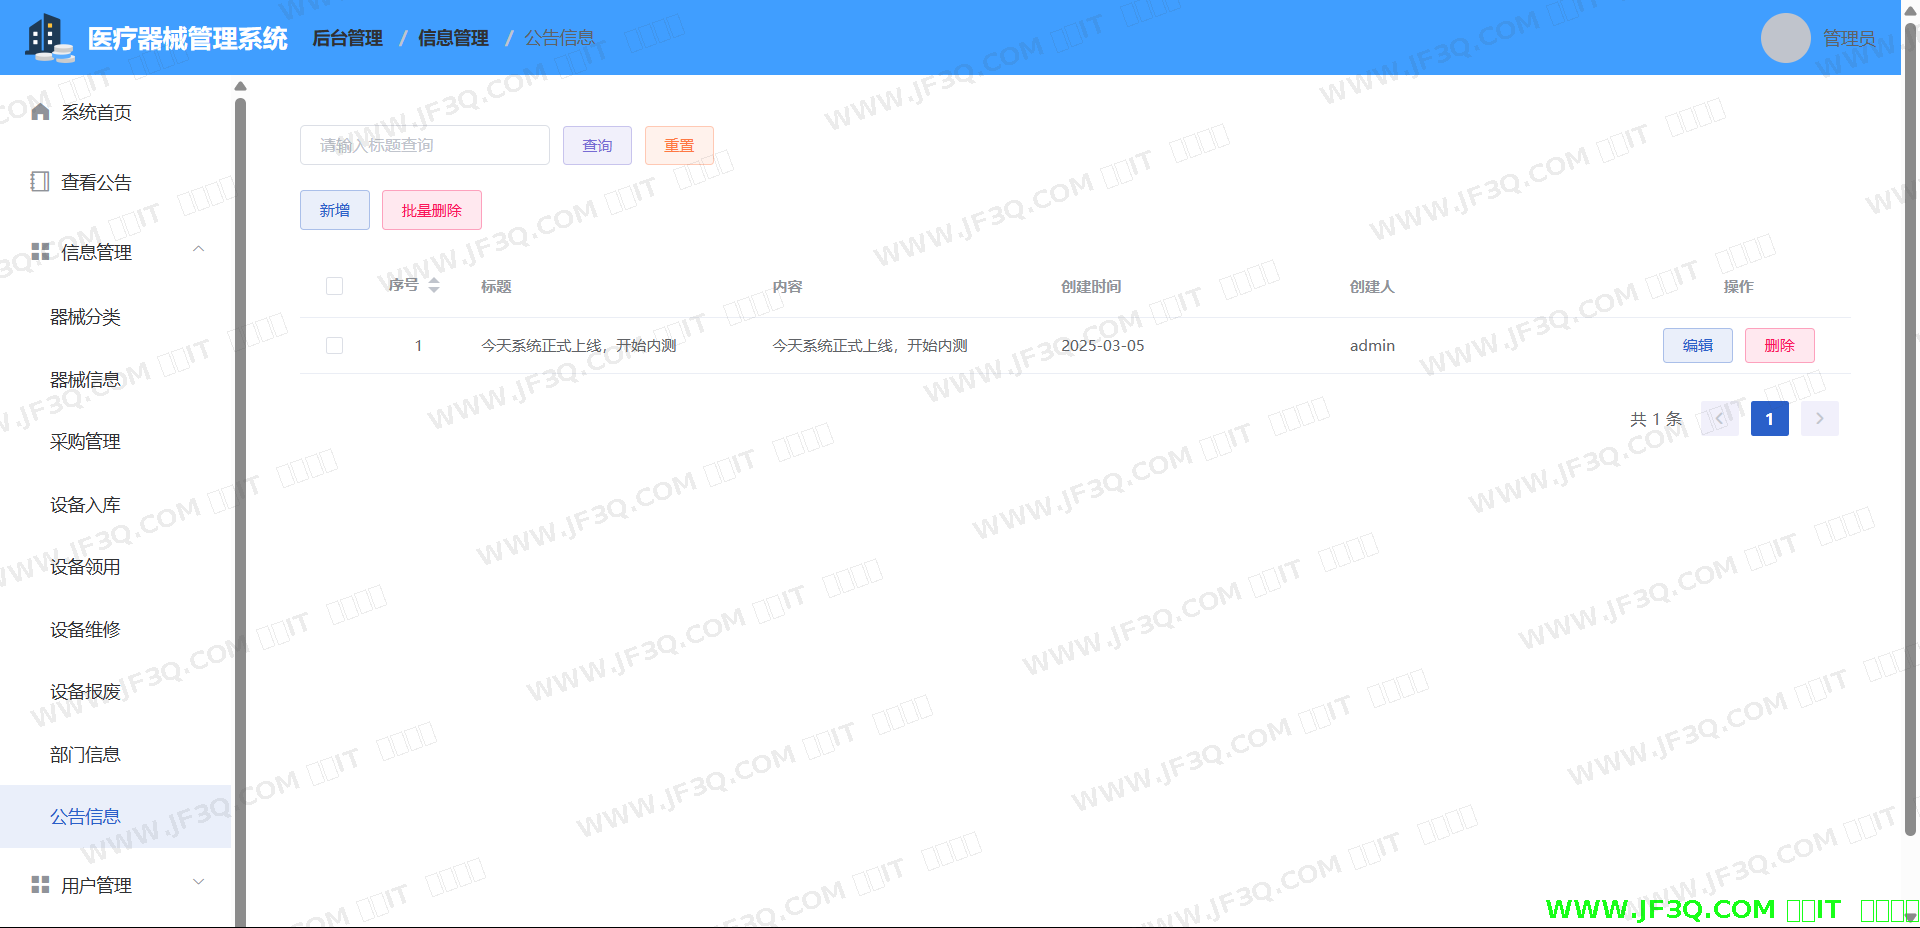Click the notebook icon beside 查看公告
The height and width of the screenshot is (928, 1920).
click(x=40, y=182)
